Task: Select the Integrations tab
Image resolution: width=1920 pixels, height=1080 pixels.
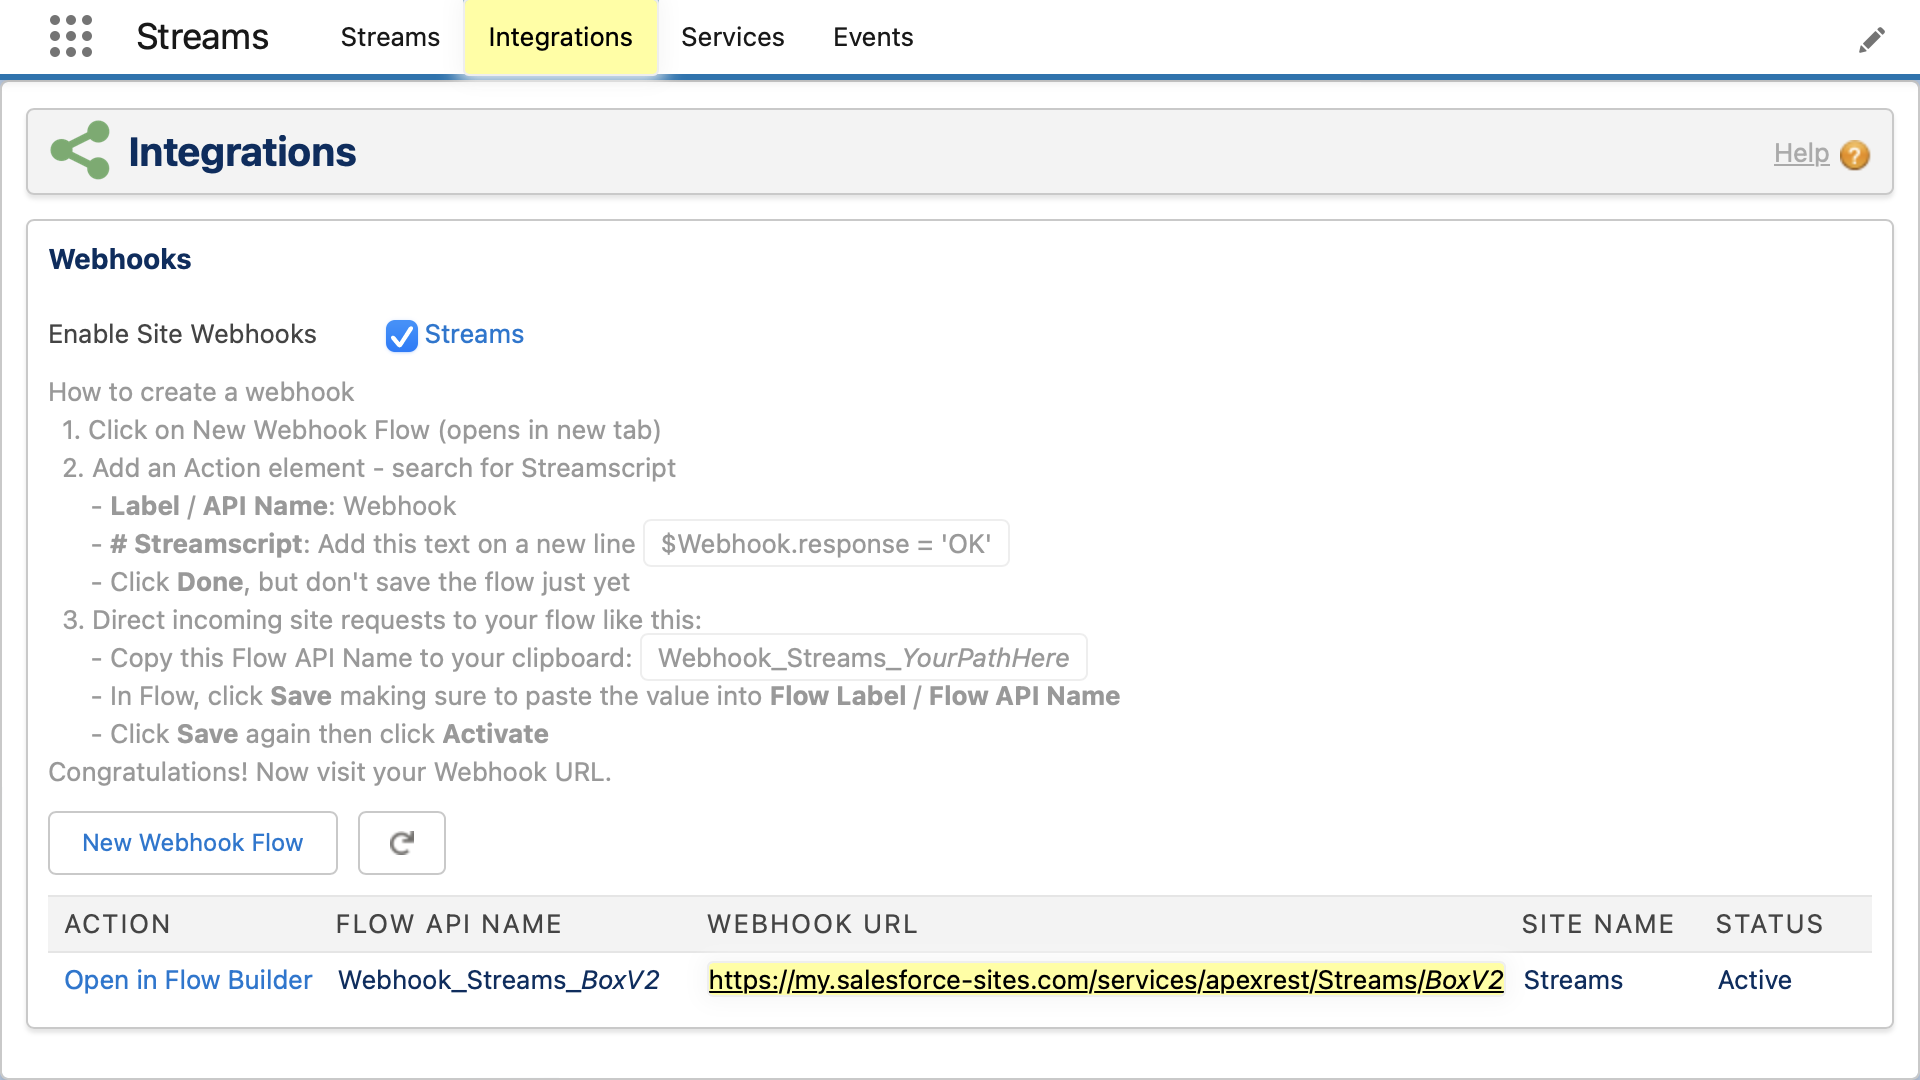Action: pos(560,37)
